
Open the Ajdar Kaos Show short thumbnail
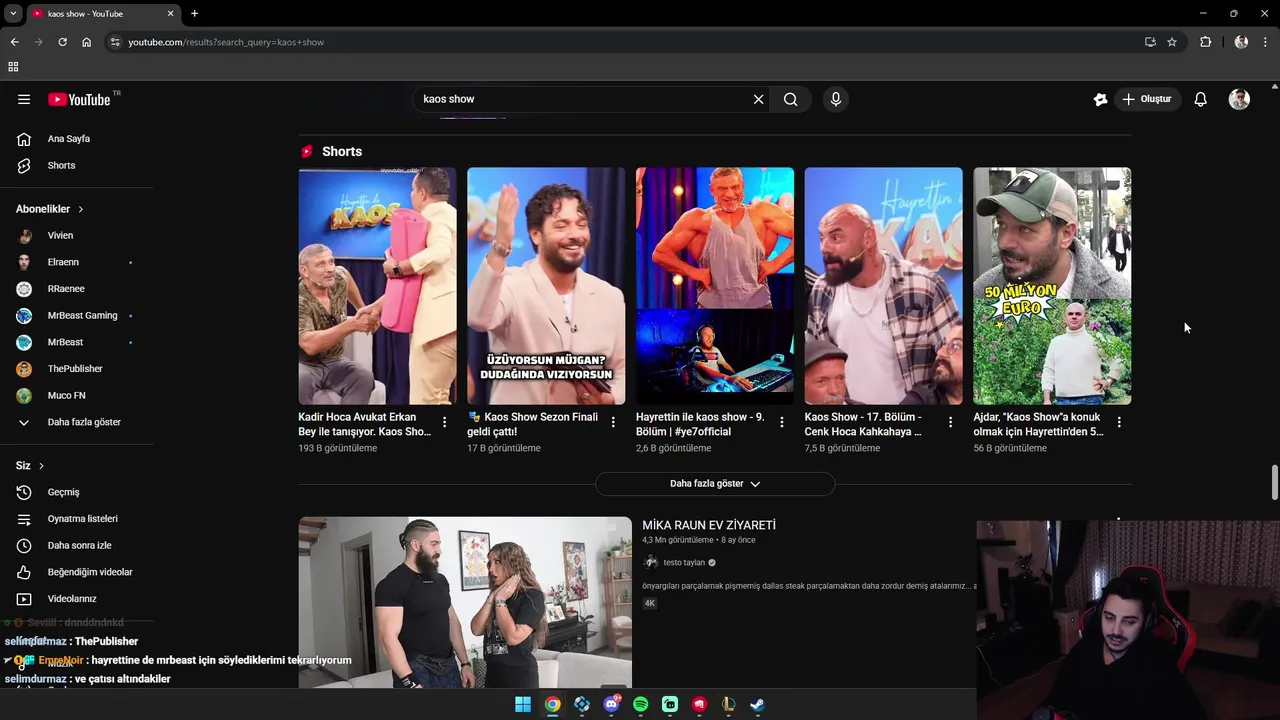click(x=1052, y=286)
